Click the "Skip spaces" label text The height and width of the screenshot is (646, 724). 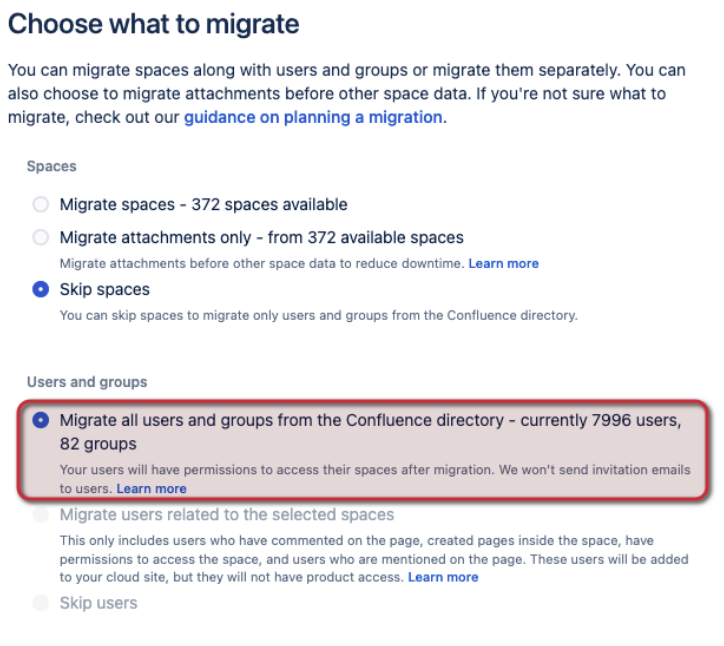click(x=104, y=290)
